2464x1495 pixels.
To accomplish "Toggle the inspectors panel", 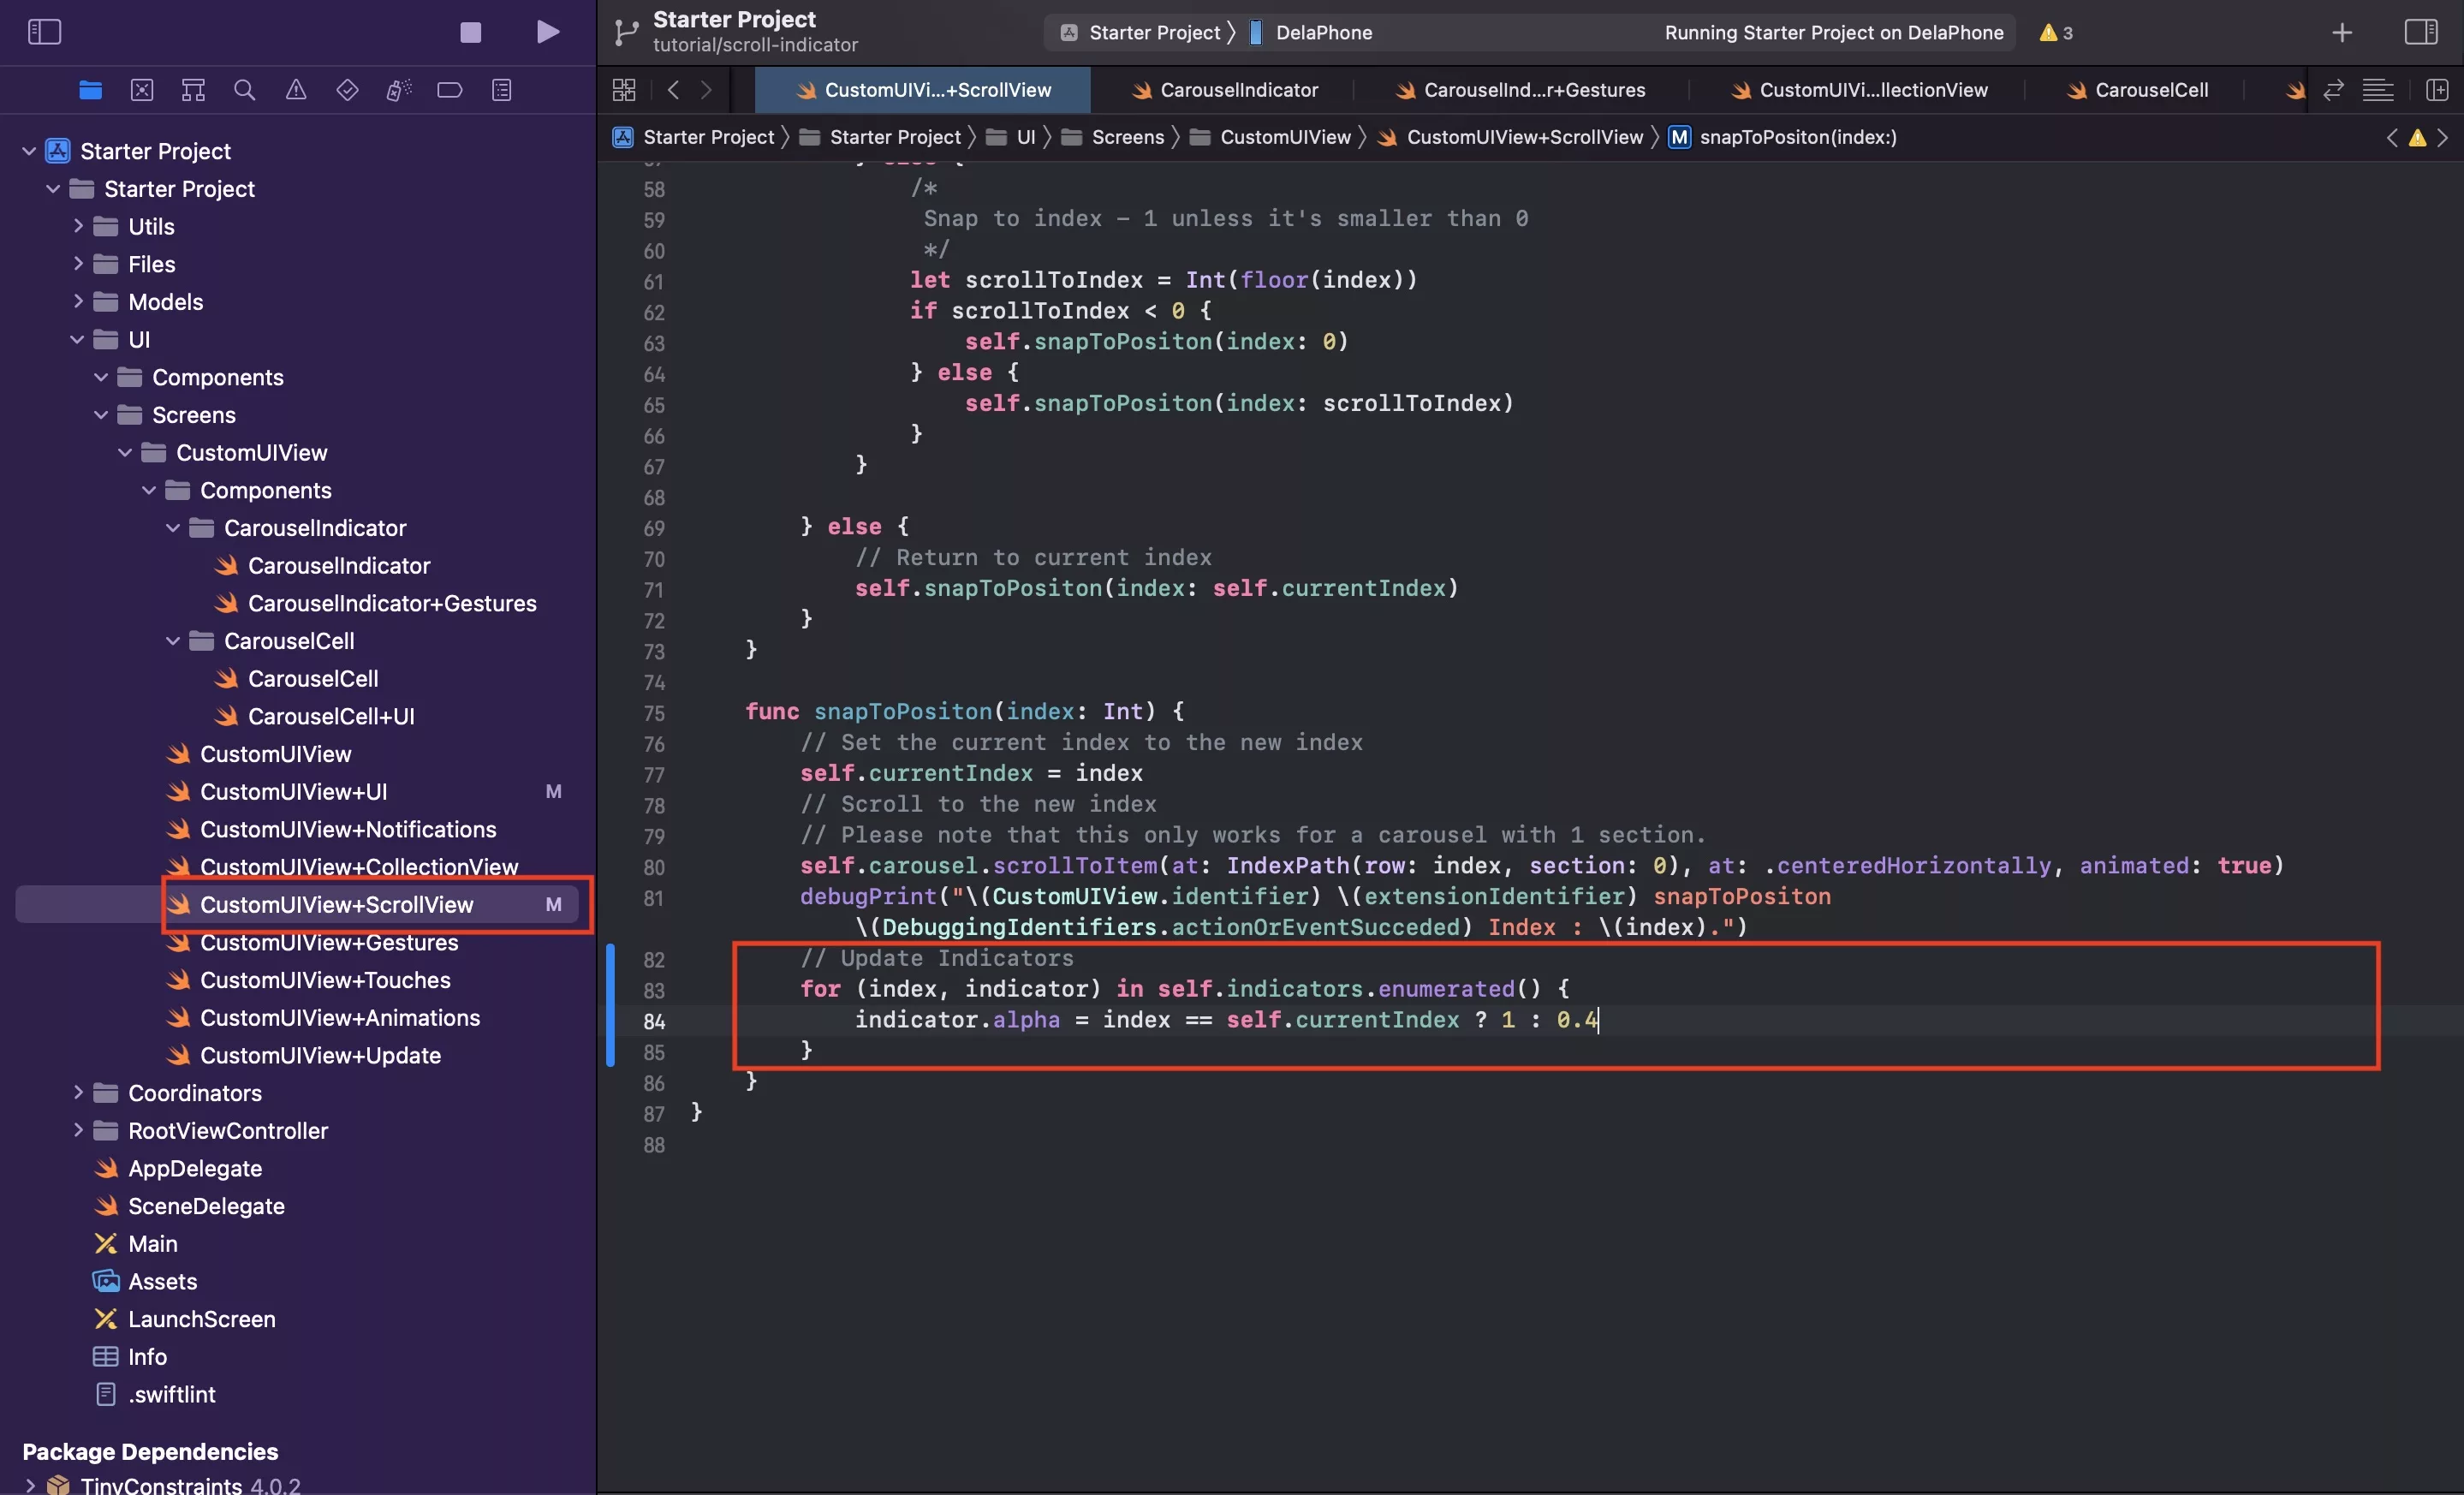I will tap(2421, 32).
